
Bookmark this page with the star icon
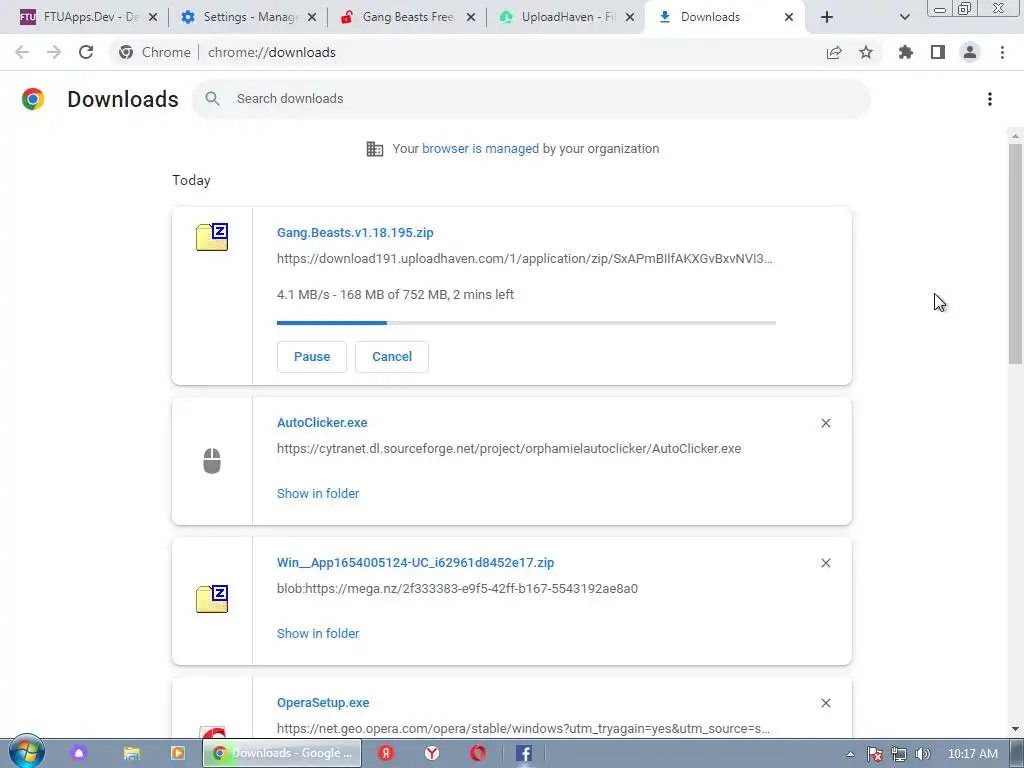pos(866,52)
